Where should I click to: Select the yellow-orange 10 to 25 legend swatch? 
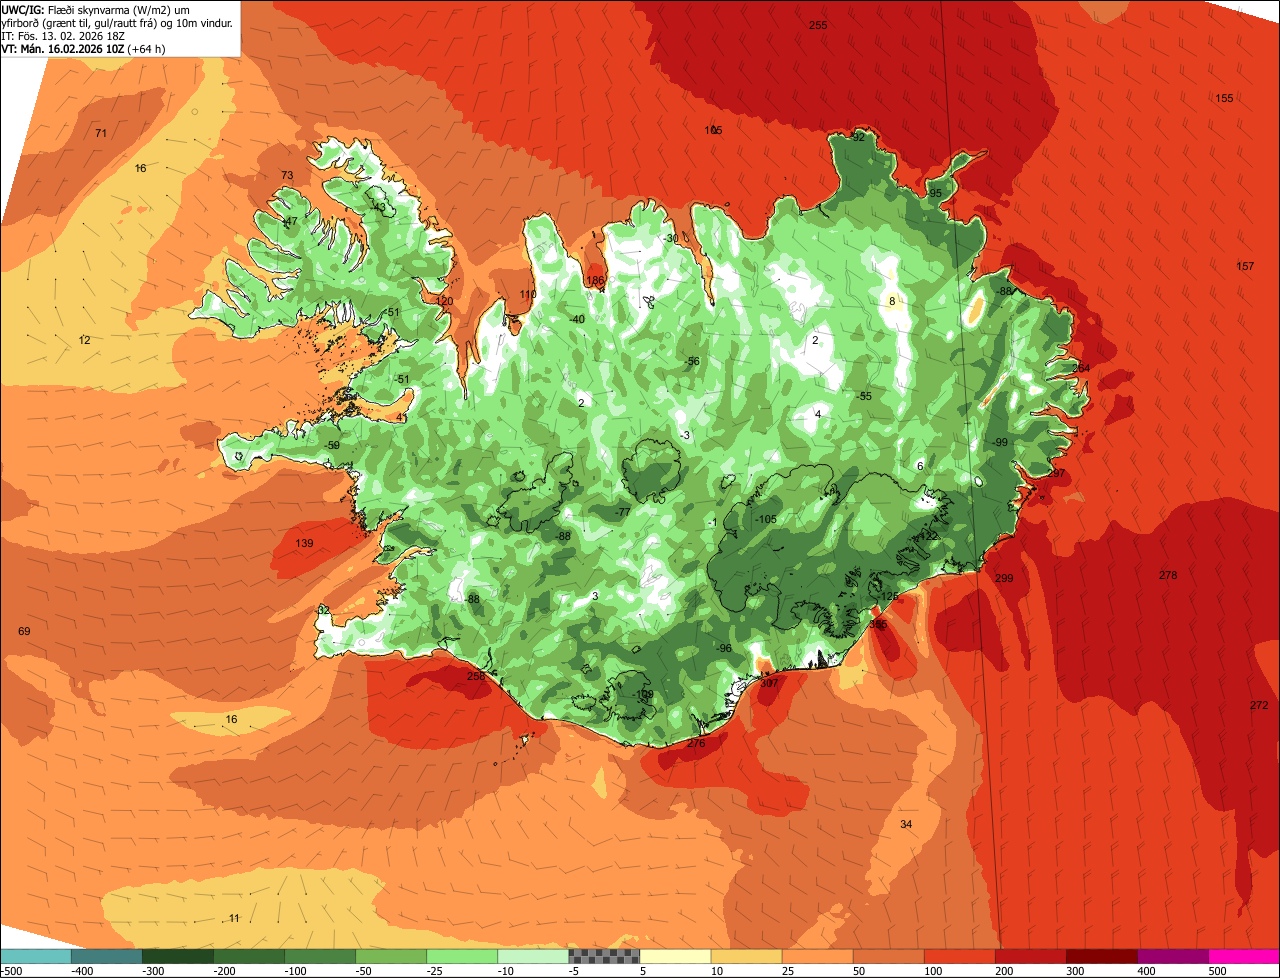tap(746, 956)
